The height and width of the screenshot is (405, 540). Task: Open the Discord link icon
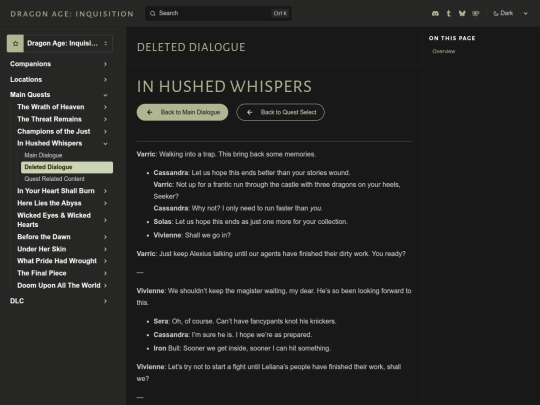(435, 13)
